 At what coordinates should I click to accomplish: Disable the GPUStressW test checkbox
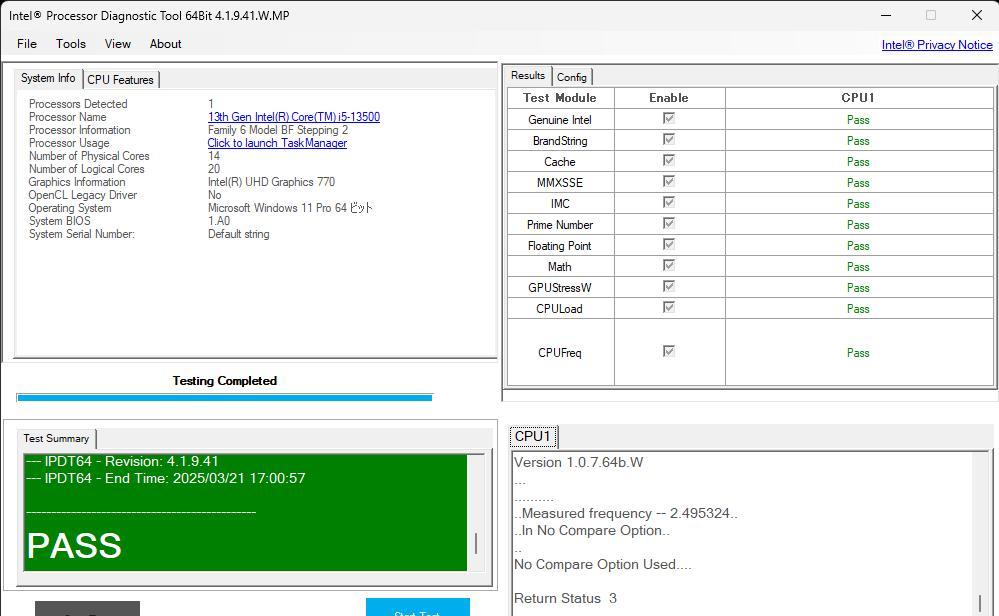point(668,287)
